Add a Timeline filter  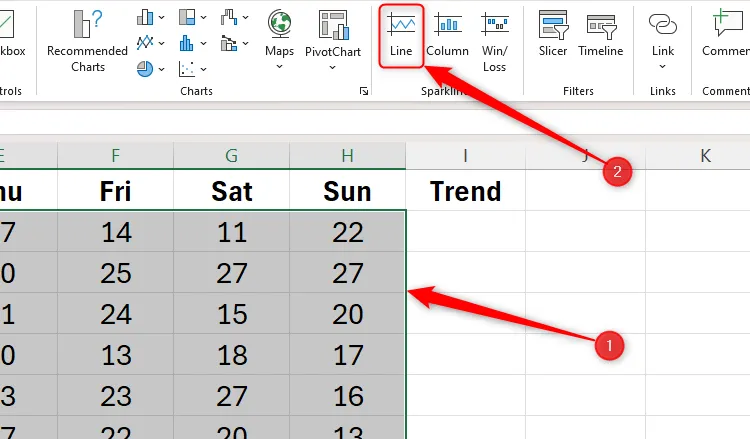pos(600,35)
